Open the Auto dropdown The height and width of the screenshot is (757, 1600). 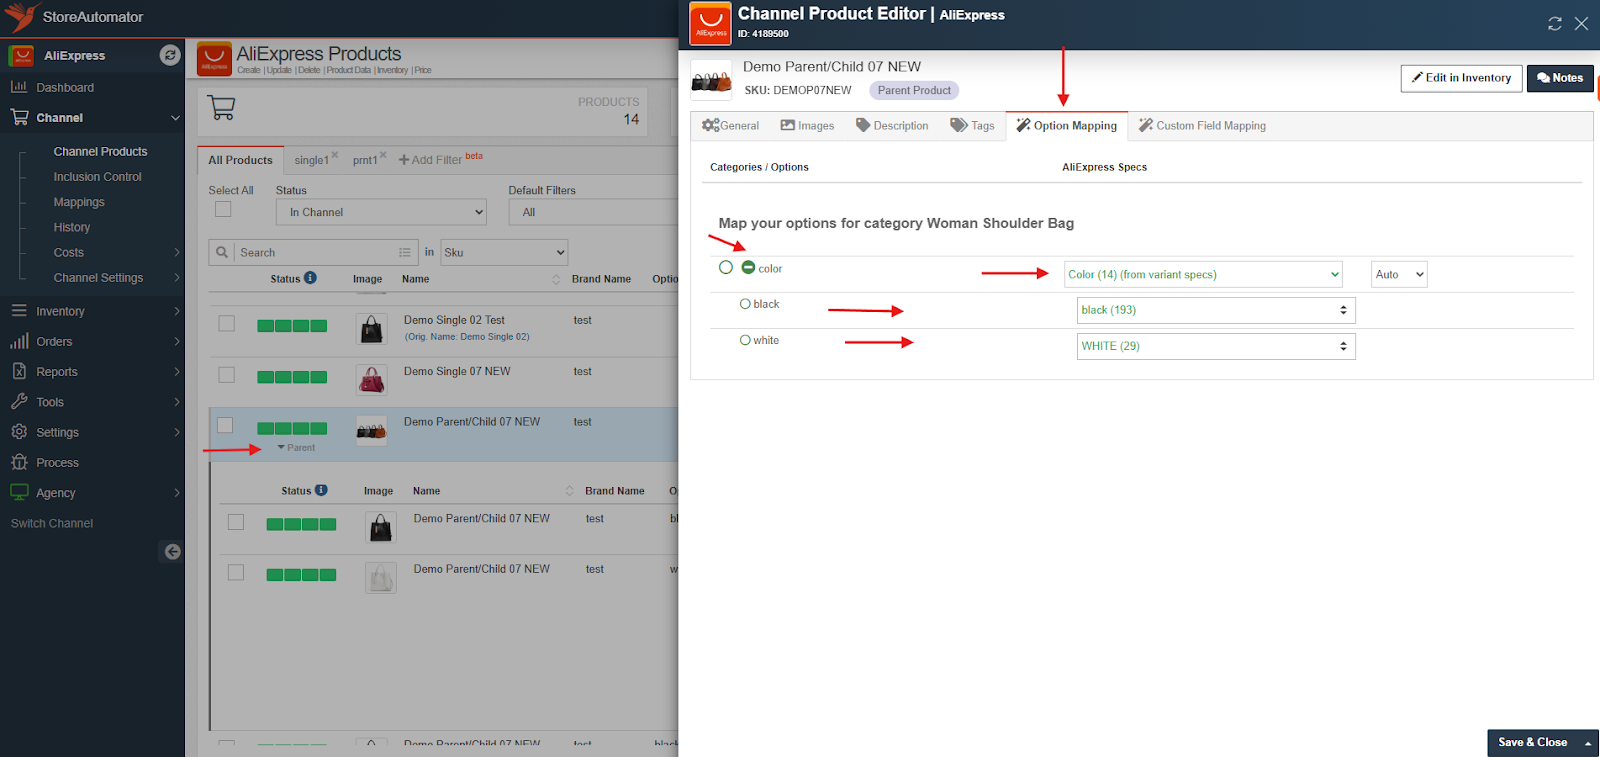click(x=1399, y=274)
